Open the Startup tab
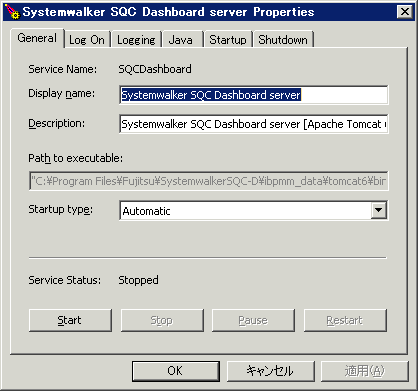The height and width of the screenshot is (391, 418). tap(228, 40)
